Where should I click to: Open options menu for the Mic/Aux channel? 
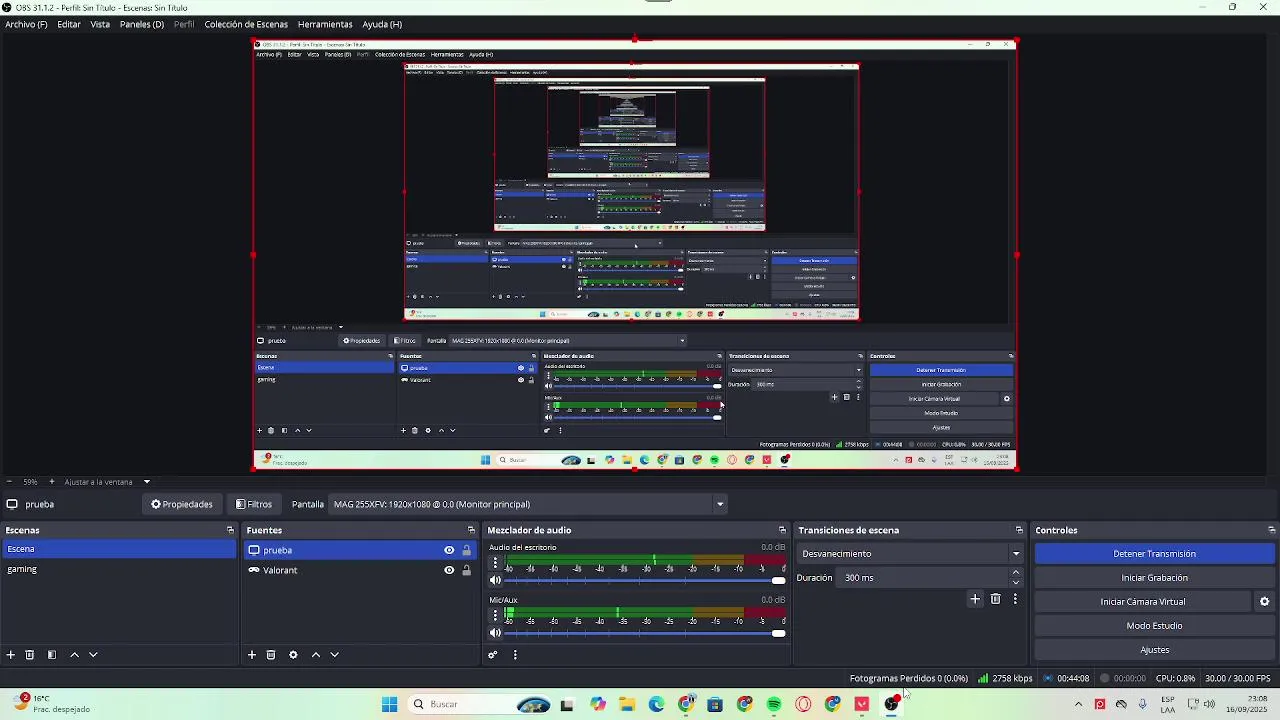[x=495, y=615]
